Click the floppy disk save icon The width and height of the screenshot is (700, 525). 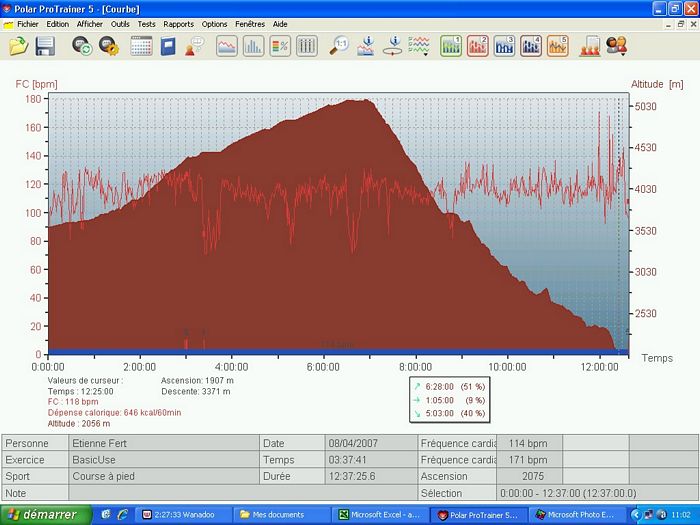point(45,46)
